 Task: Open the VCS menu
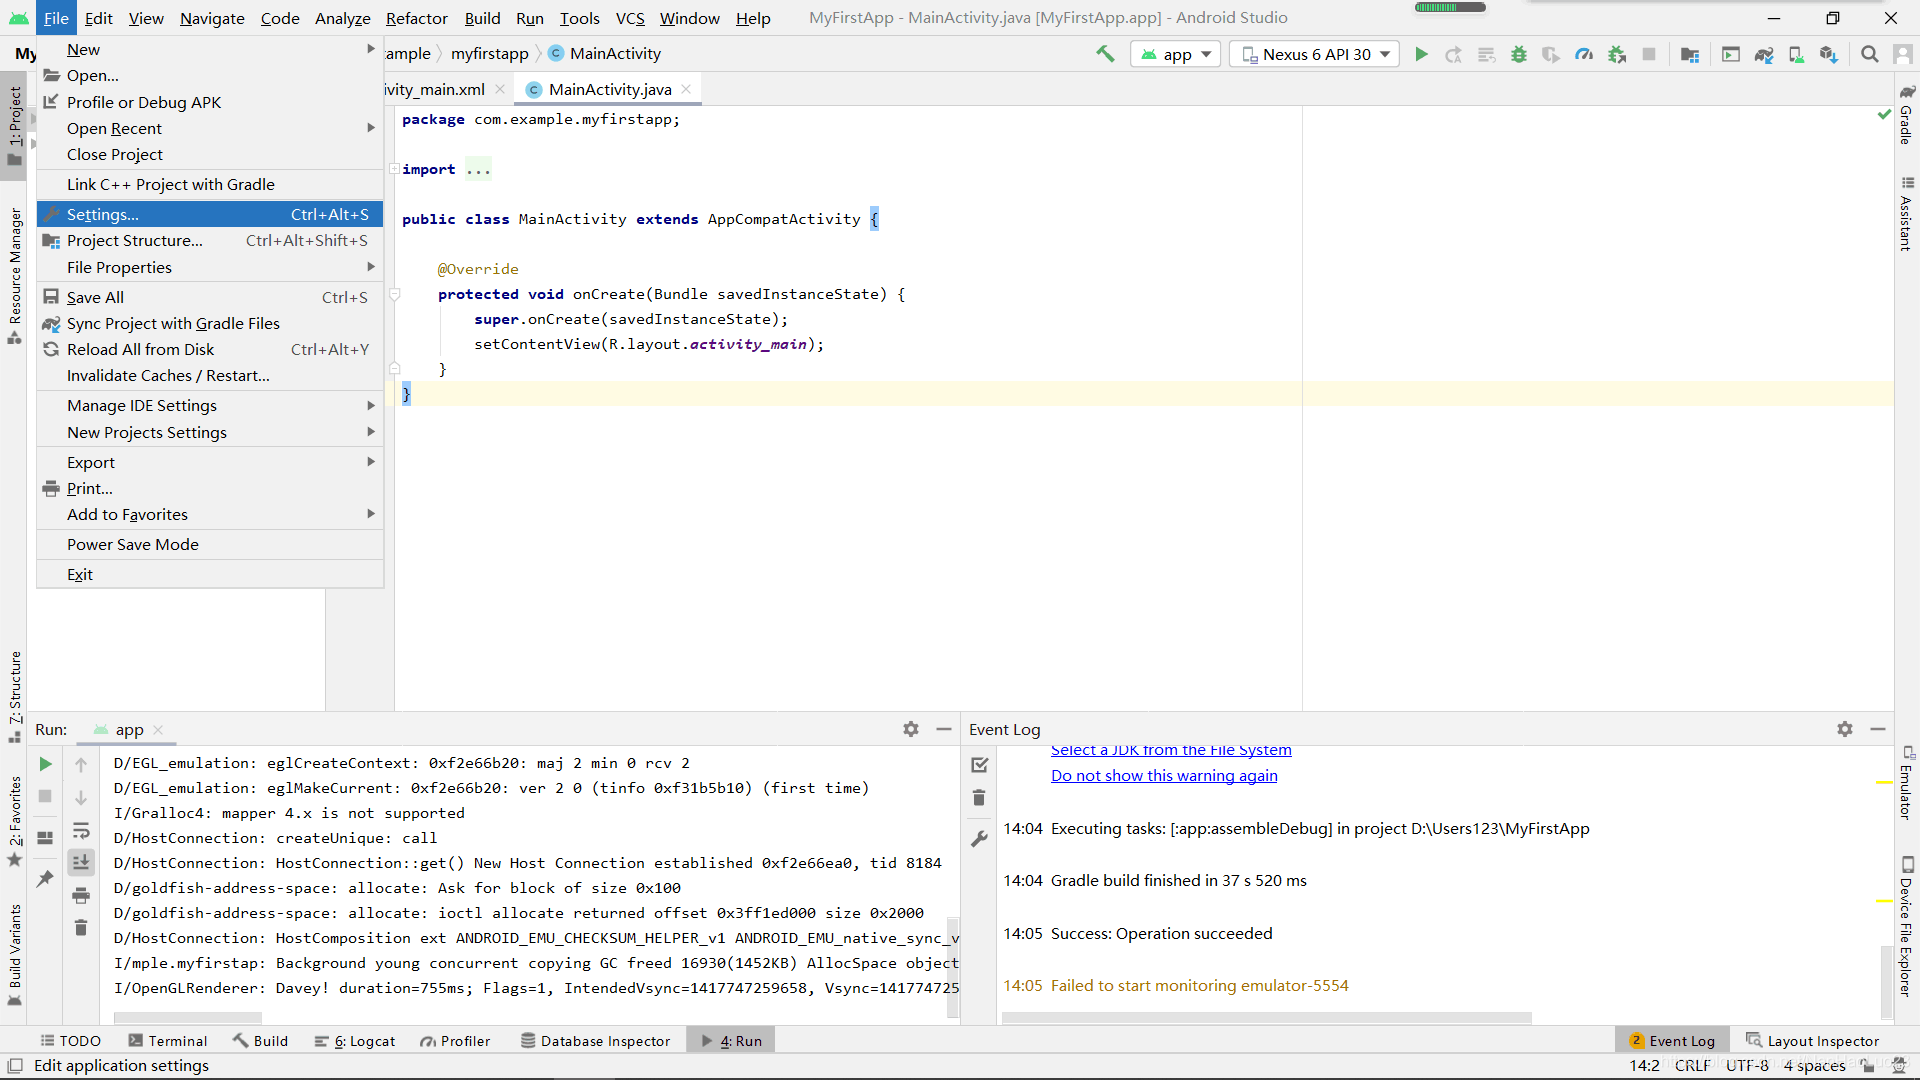coord(630,18)
